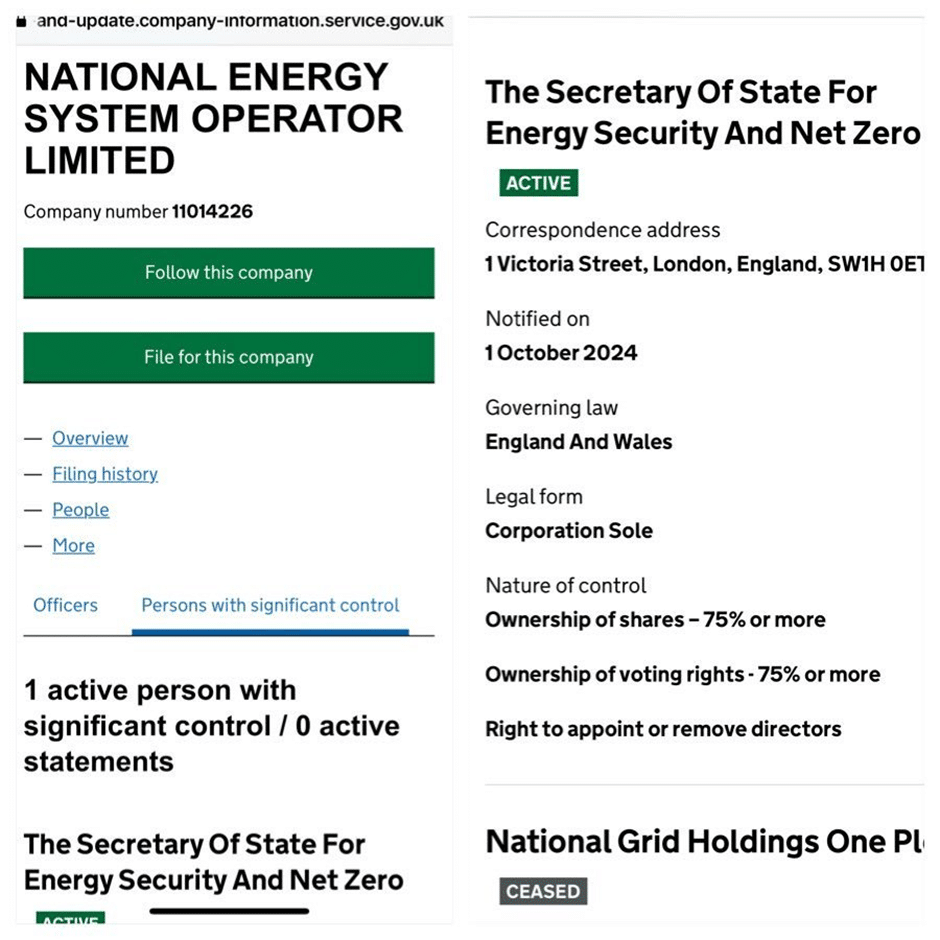Click the grey CEASED status badge
The height and width of the screenshot is (940, 940).
[543, 891]
